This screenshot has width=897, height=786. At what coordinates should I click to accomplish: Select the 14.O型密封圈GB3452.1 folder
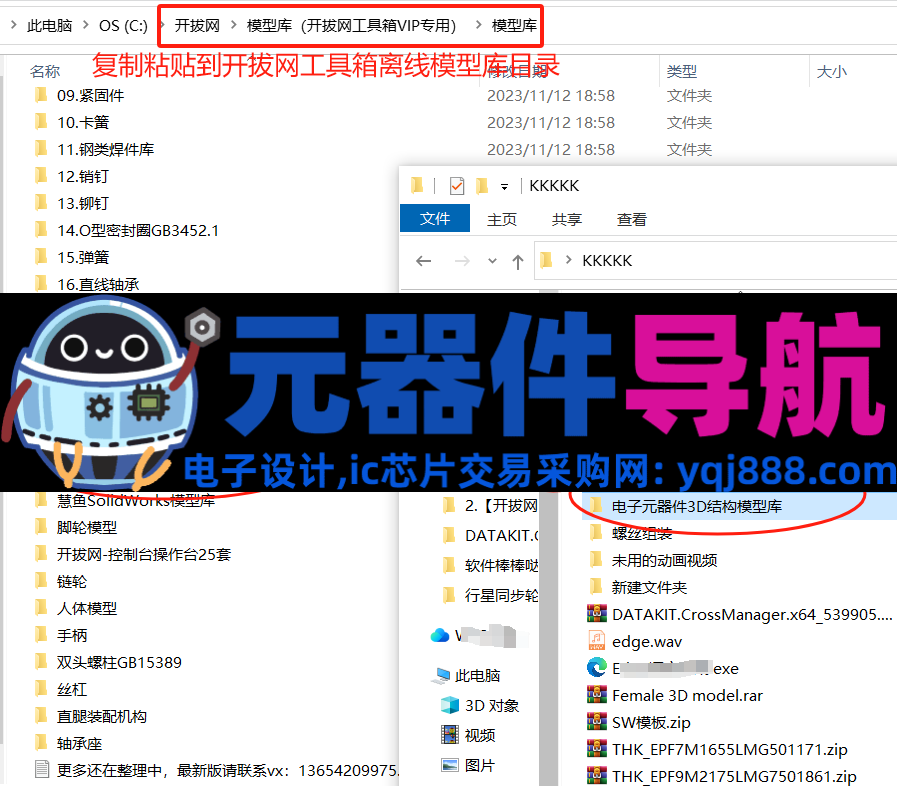(x=138, y=230)
